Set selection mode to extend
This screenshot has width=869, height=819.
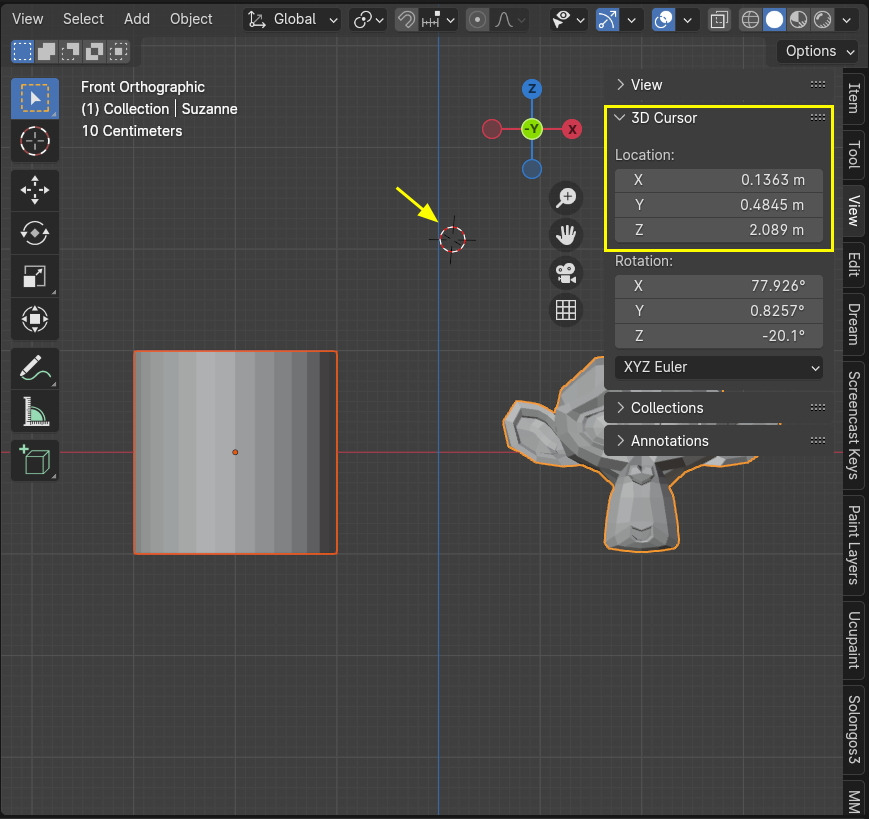coord(47,52)
